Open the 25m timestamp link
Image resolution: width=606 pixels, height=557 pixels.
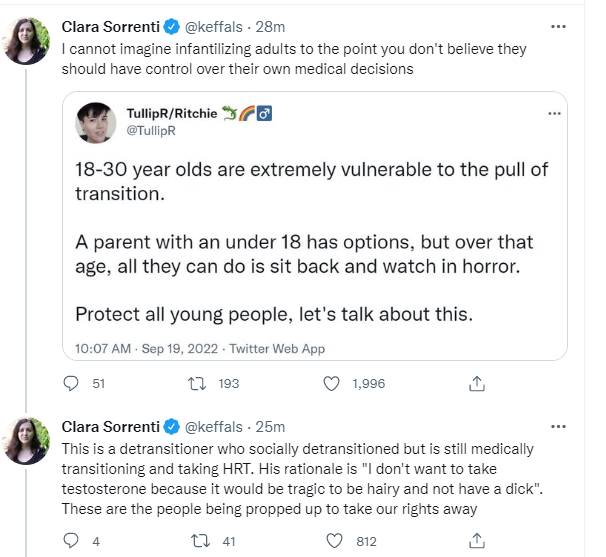point(271,426)
